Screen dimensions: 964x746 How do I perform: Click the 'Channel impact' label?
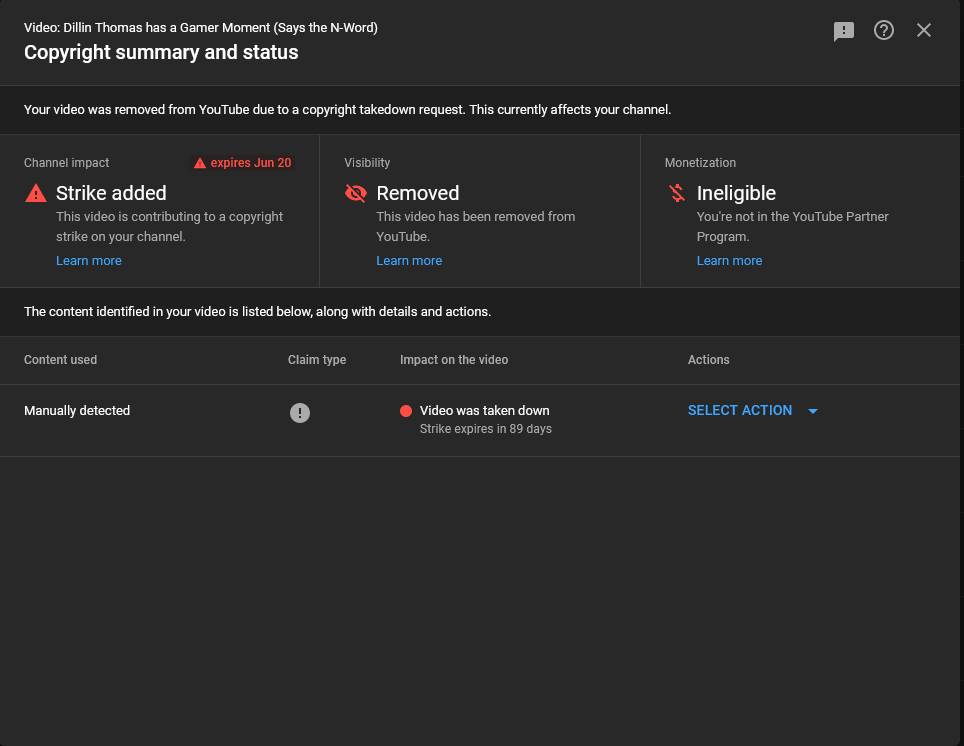click(x=66, y=163)
